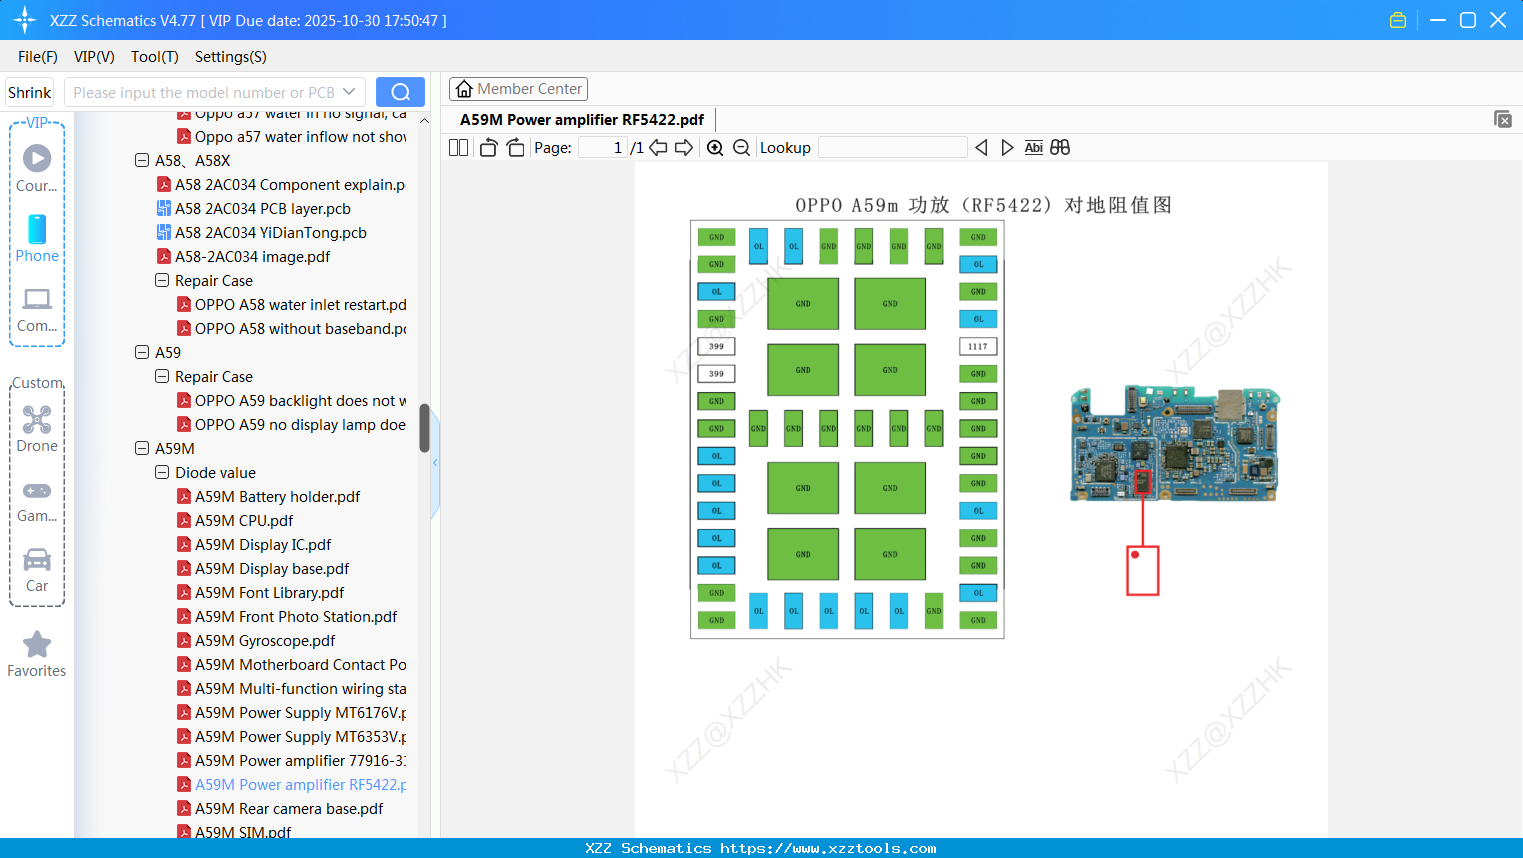Click the XZZ Schematics app logo
The width and height of the screenshot is (1523, 858).
tap(24, 20)
